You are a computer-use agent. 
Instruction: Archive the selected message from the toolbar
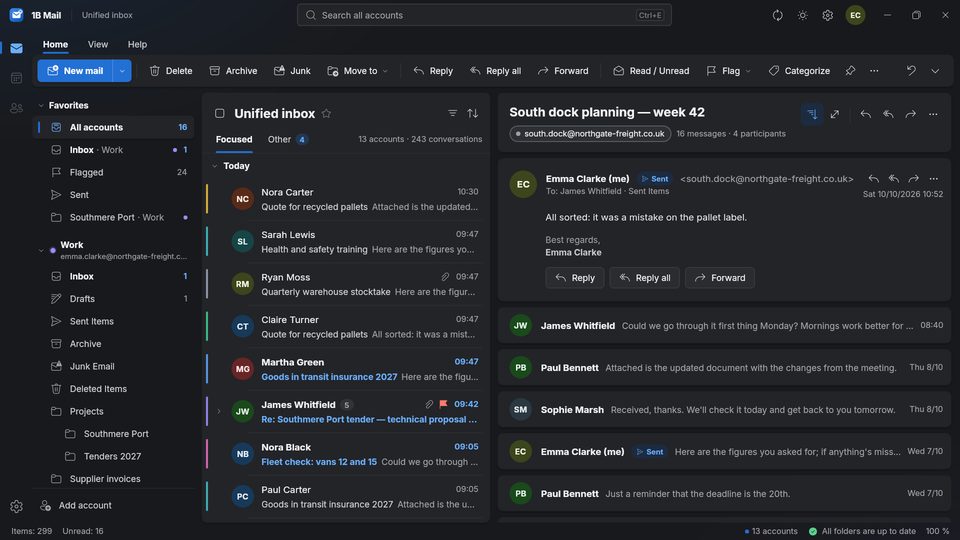pos(233,71)
